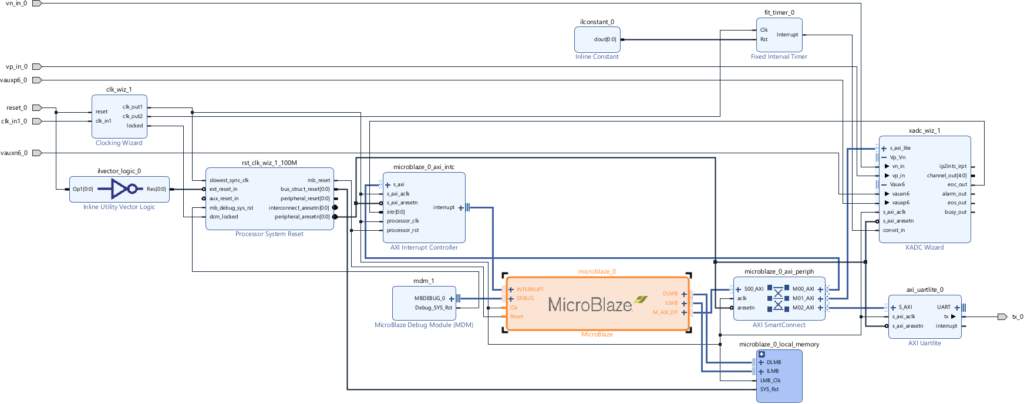The width and height of the screenshot is (1024, 404).
Task: Click the tx_0 output port
Action: (1002, 317)
